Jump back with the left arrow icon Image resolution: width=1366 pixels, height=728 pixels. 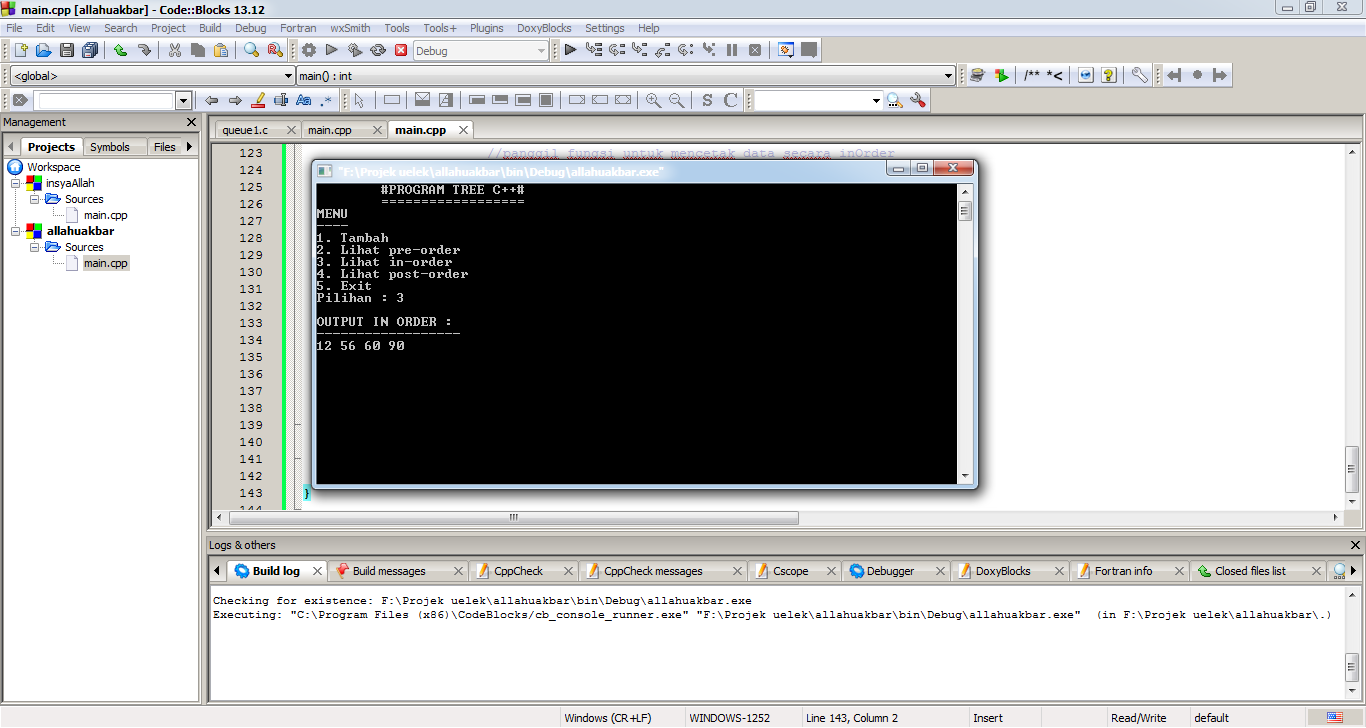(x=1174, y=75)
